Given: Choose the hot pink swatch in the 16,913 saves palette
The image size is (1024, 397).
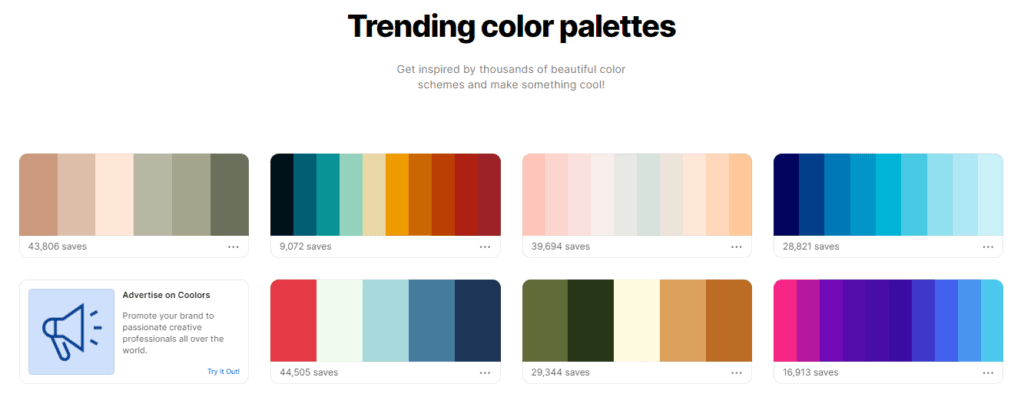Looking at the screenshot, I should click(785, 321).
